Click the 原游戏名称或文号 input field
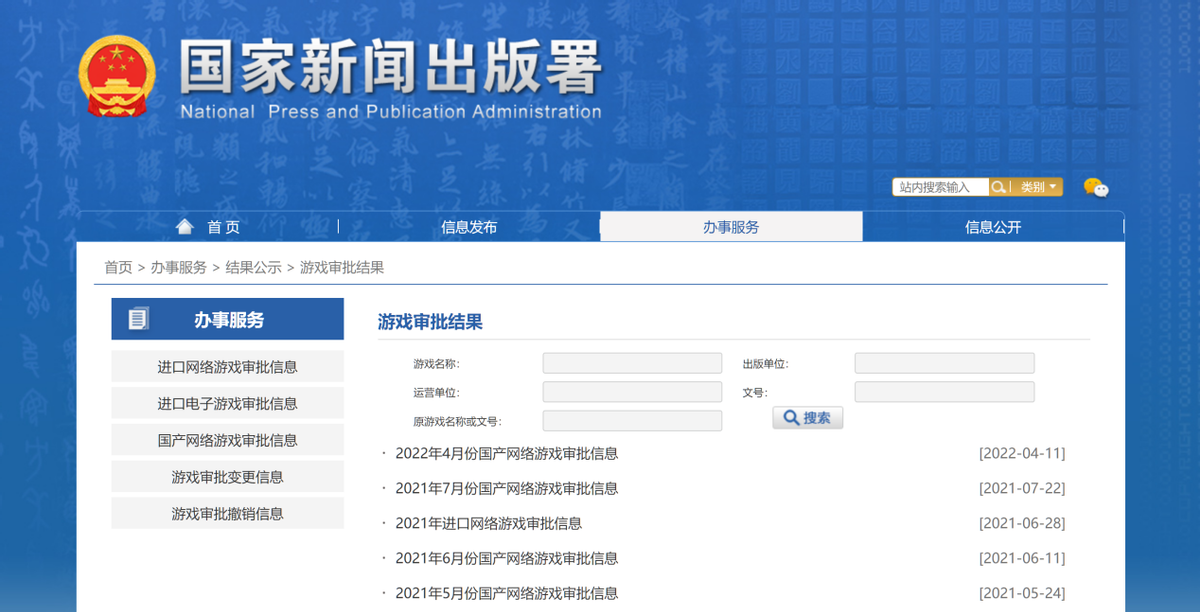Viewport: 1200px width, 612px height. click(x=632, y=421)
